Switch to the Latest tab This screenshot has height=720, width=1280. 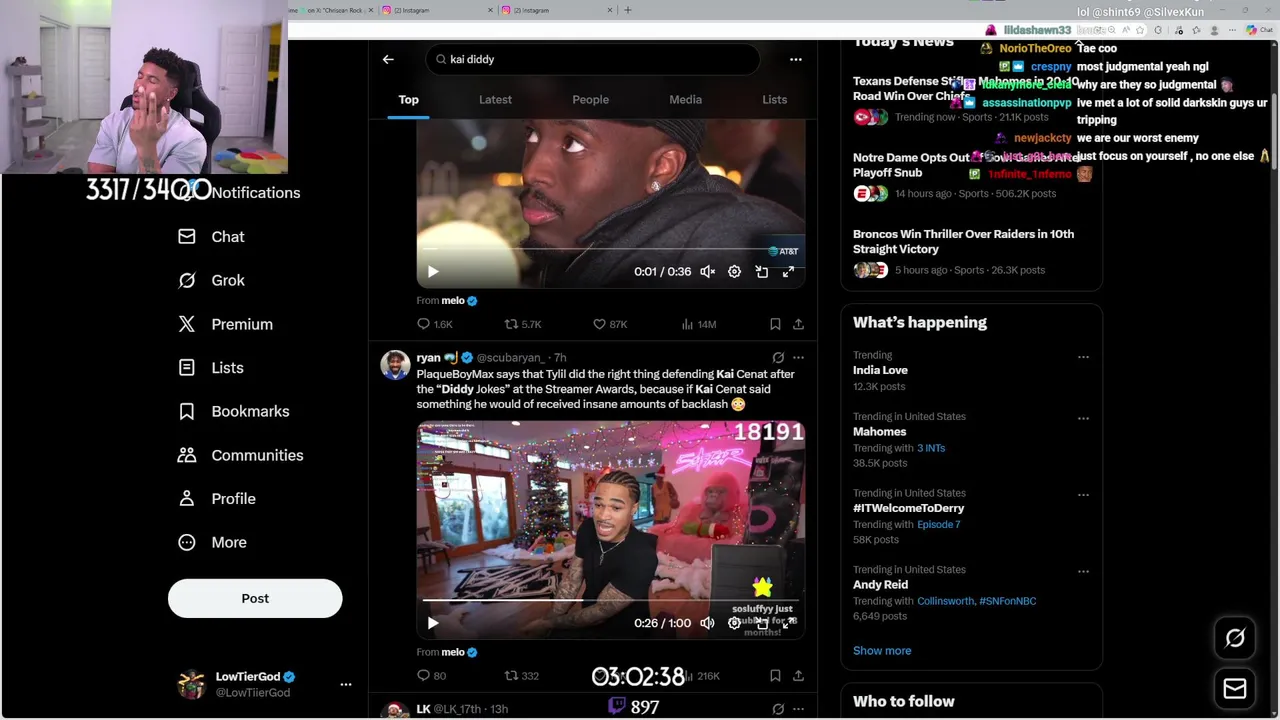pyautogui.click(x=495, y=100)
